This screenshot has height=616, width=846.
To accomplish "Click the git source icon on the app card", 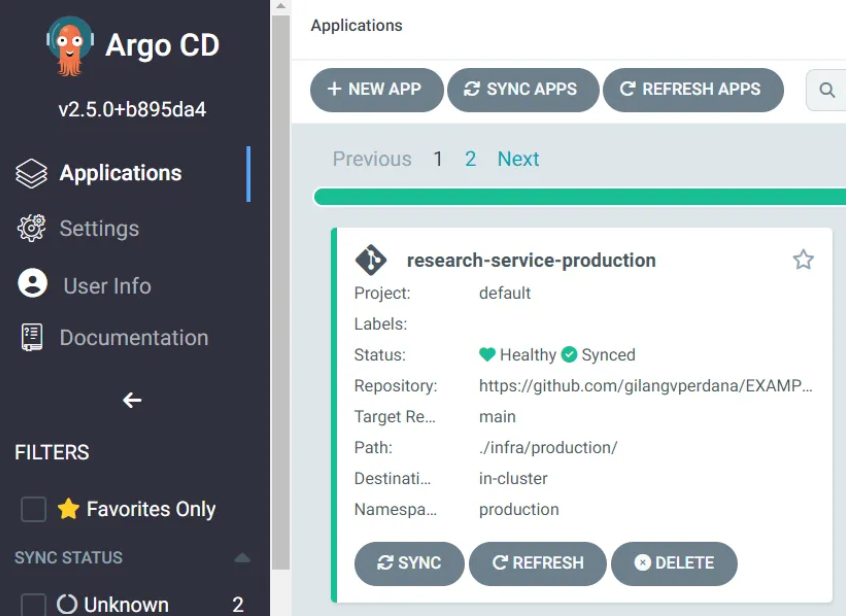I will tap(371, 260).
